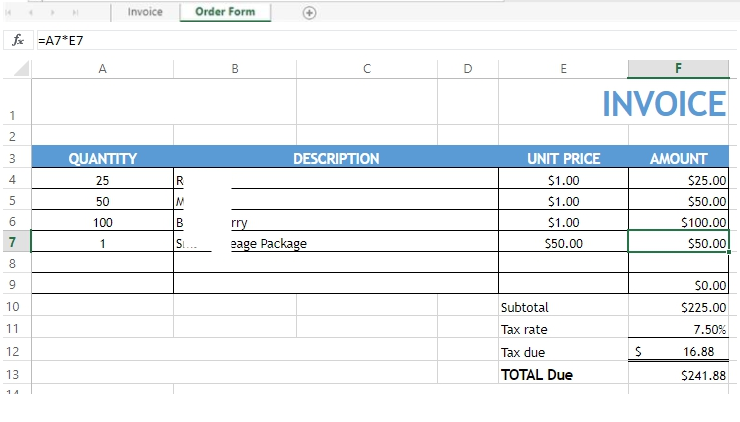Select row 7 header

(17, 242)
